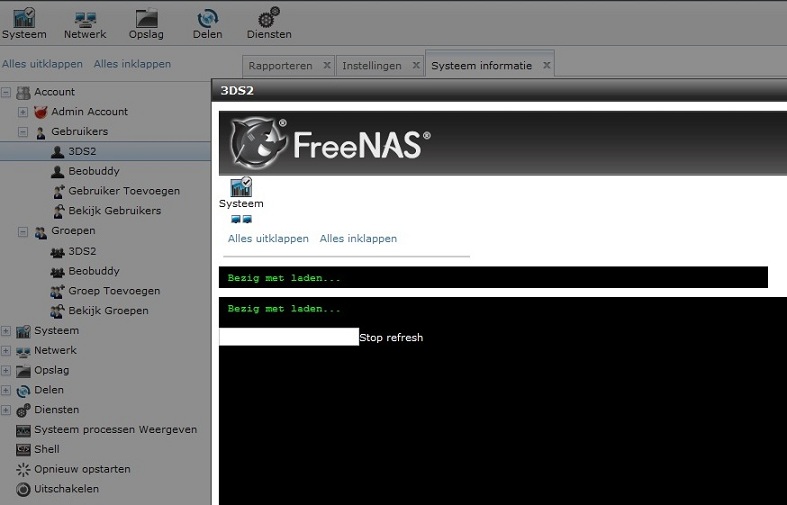
Task: Click the Beobuddy user icon under Gebruikers
Action: click(57, 172)
